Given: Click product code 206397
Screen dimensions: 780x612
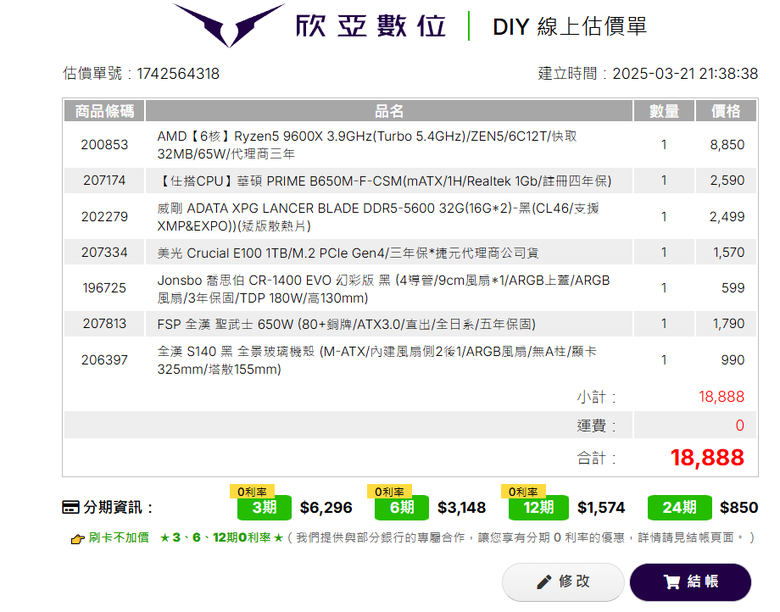Looking at the screenshot, I should point(104,360).
